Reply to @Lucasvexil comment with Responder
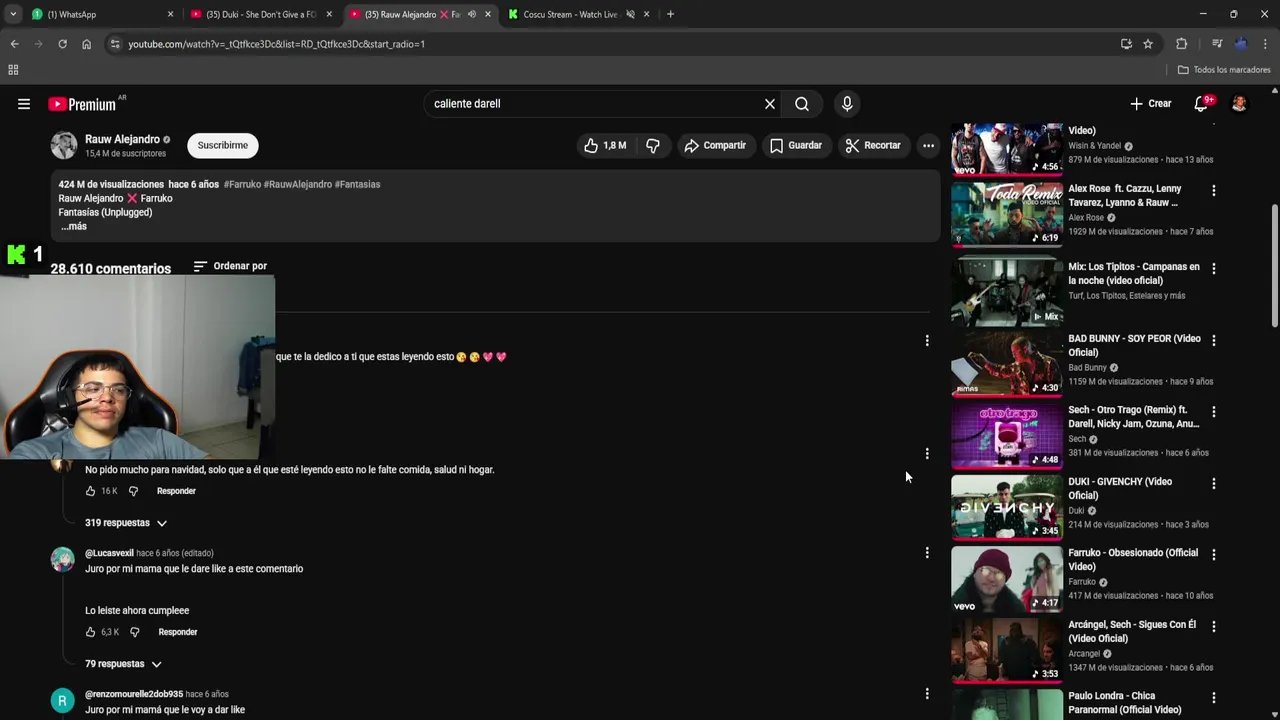The width and height of the screenshot is (1280, 720). click(x=178, y=632)
